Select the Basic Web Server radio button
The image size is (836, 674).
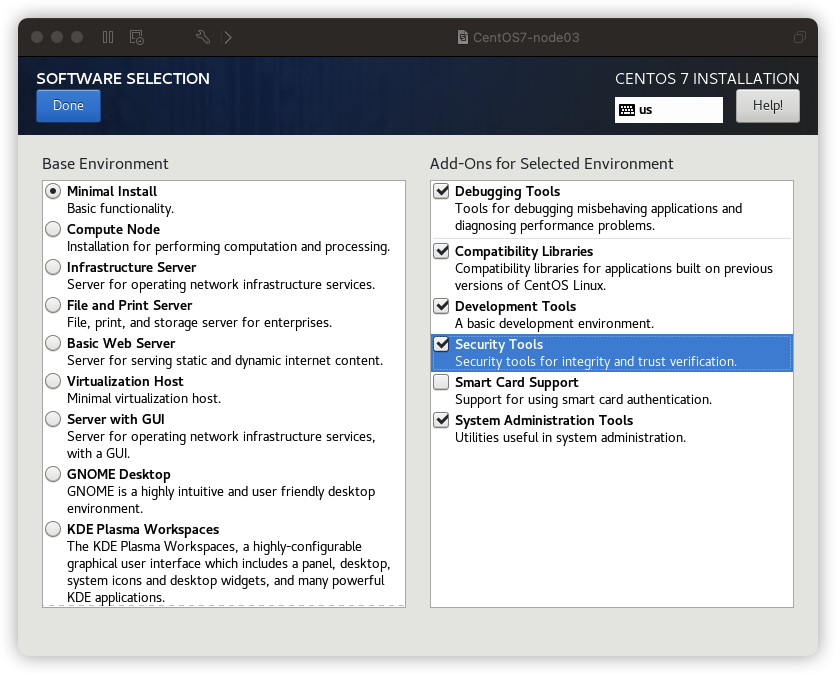tap(53, 343)
